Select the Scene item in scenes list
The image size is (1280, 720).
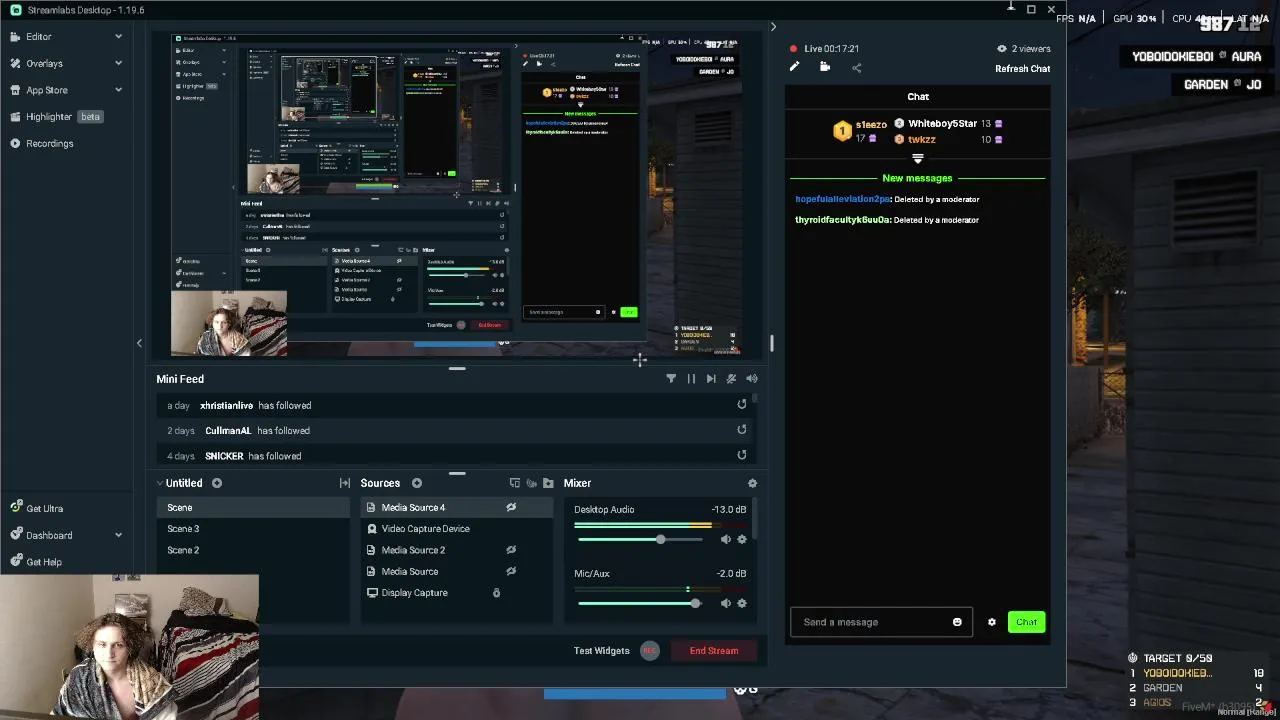pos(254,508)
